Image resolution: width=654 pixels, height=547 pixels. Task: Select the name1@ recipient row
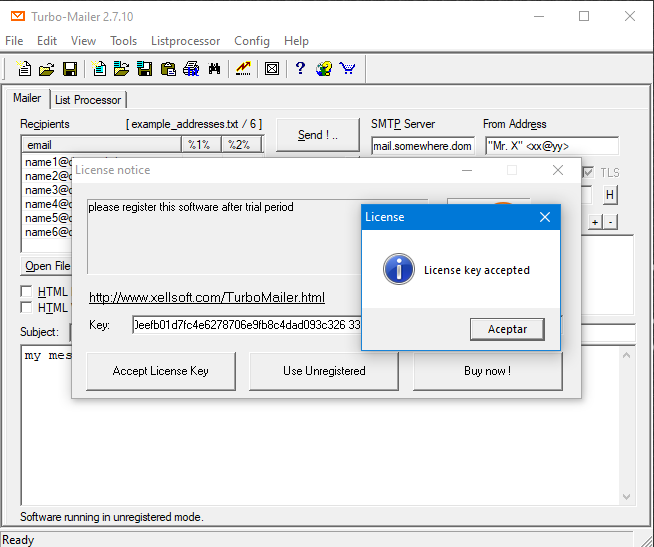tap(47, 162)
